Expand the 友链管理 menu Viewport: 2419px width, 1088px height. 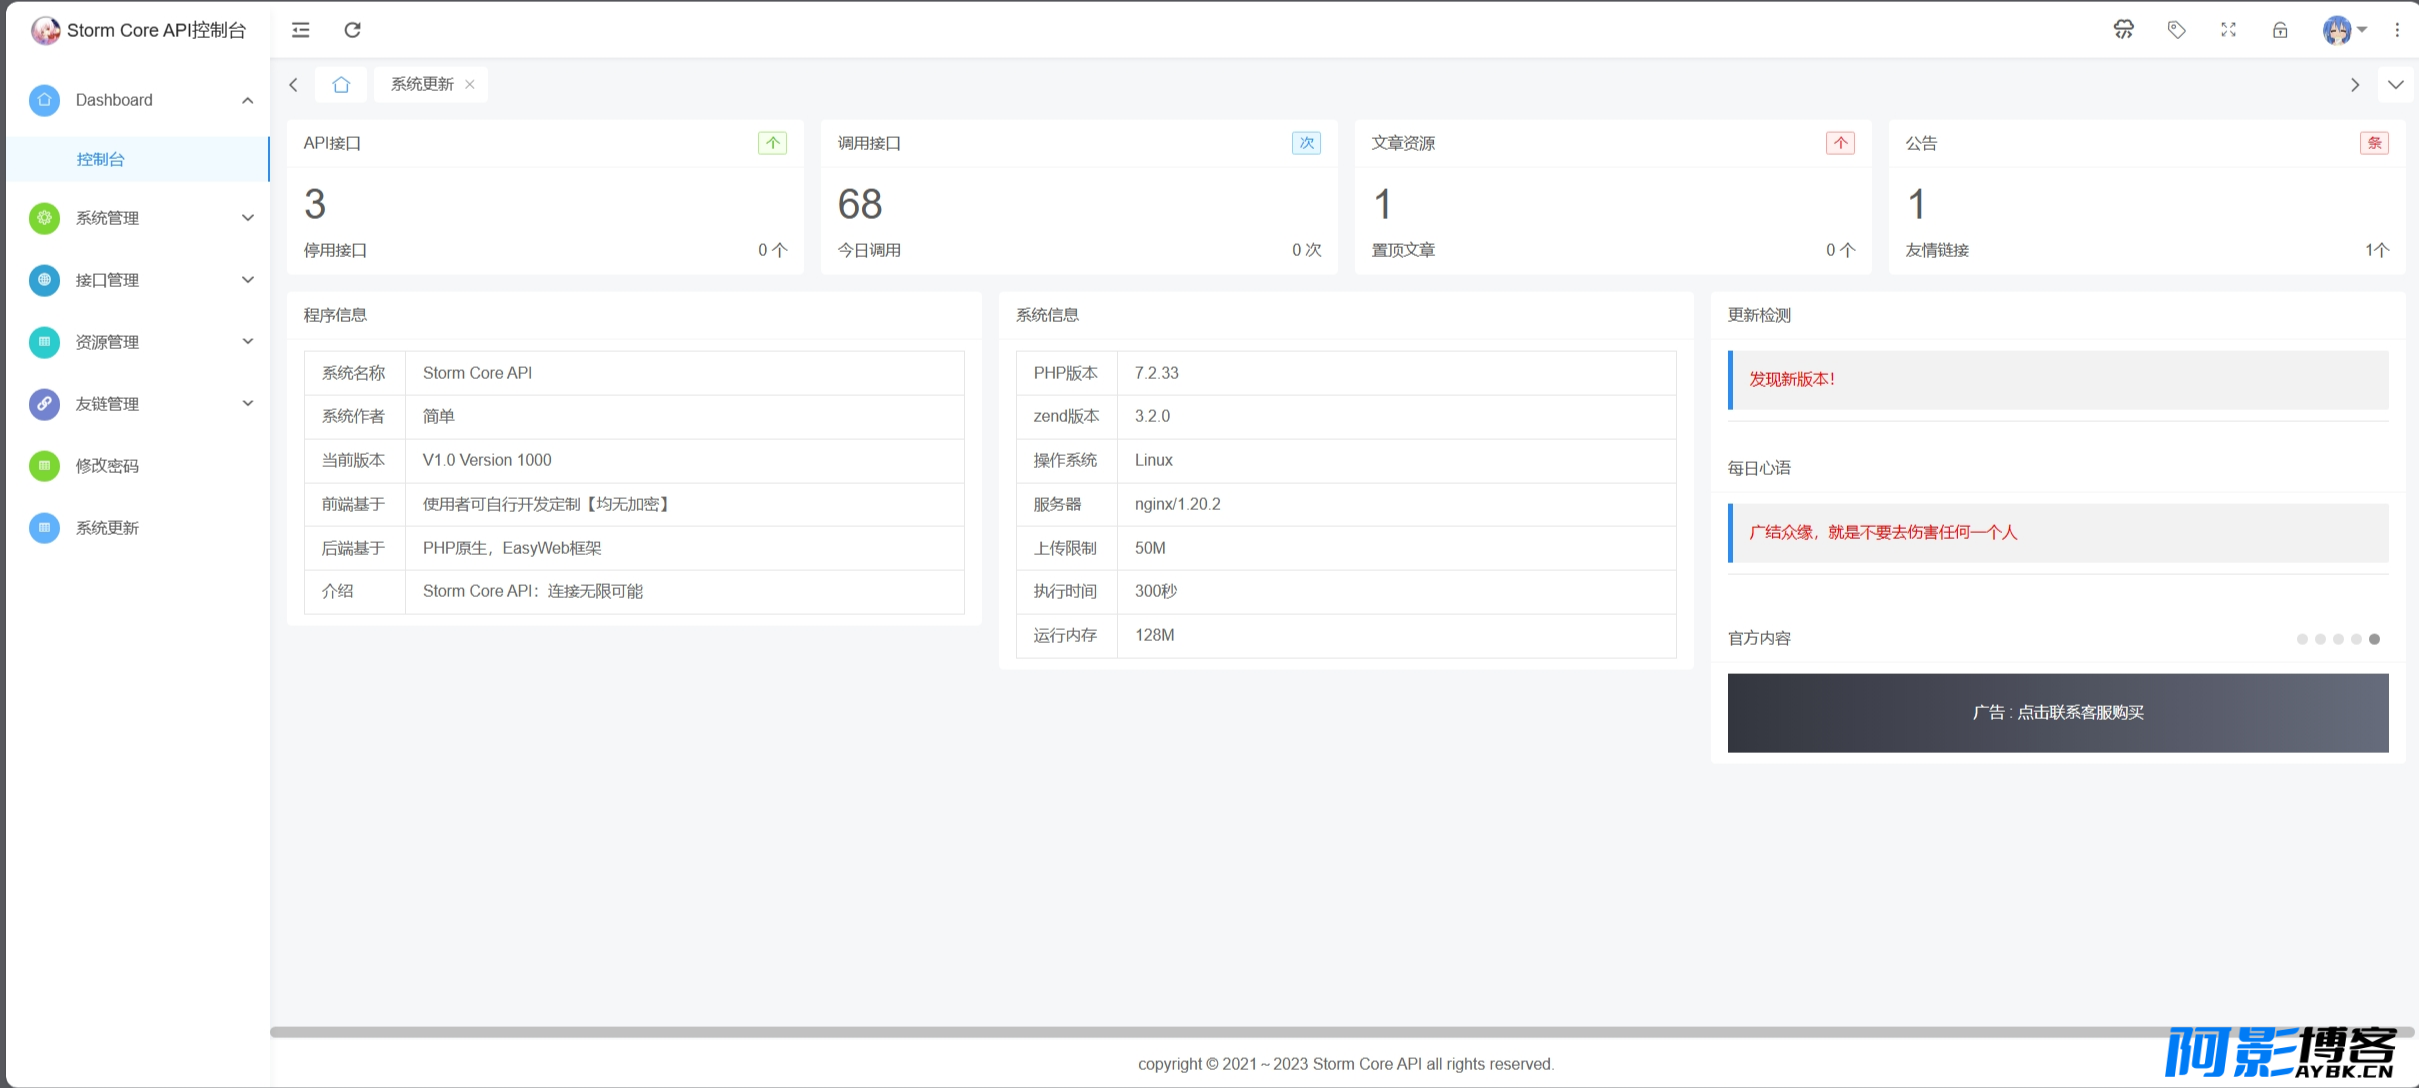coord(137,404)
